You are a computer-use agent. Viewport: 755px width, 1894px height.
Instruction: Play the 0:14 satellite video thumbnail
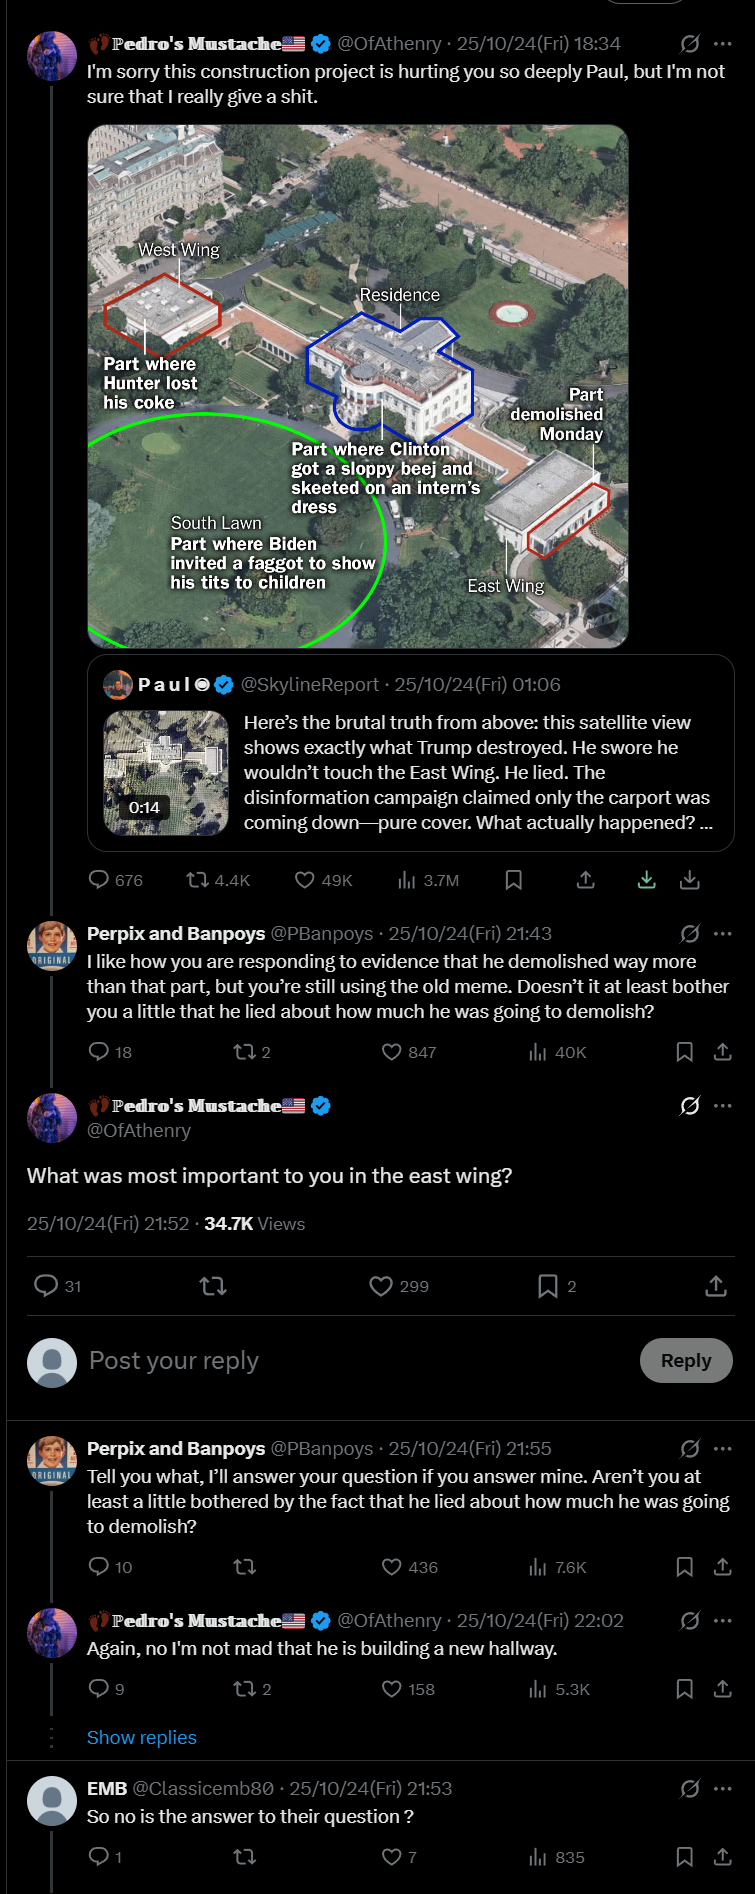[x=166, y=773]
